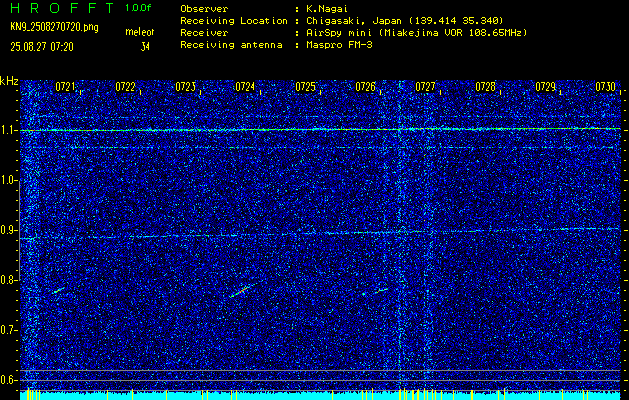Click the 0.8 frequency axis label
Viewport: 629px width, 400px height.
pos(8,280)
